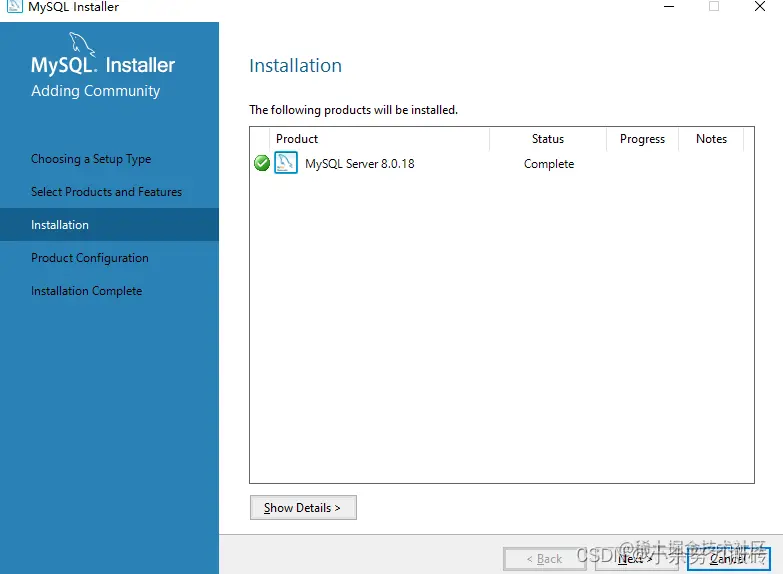Go to Select Products and Features step

106,192
